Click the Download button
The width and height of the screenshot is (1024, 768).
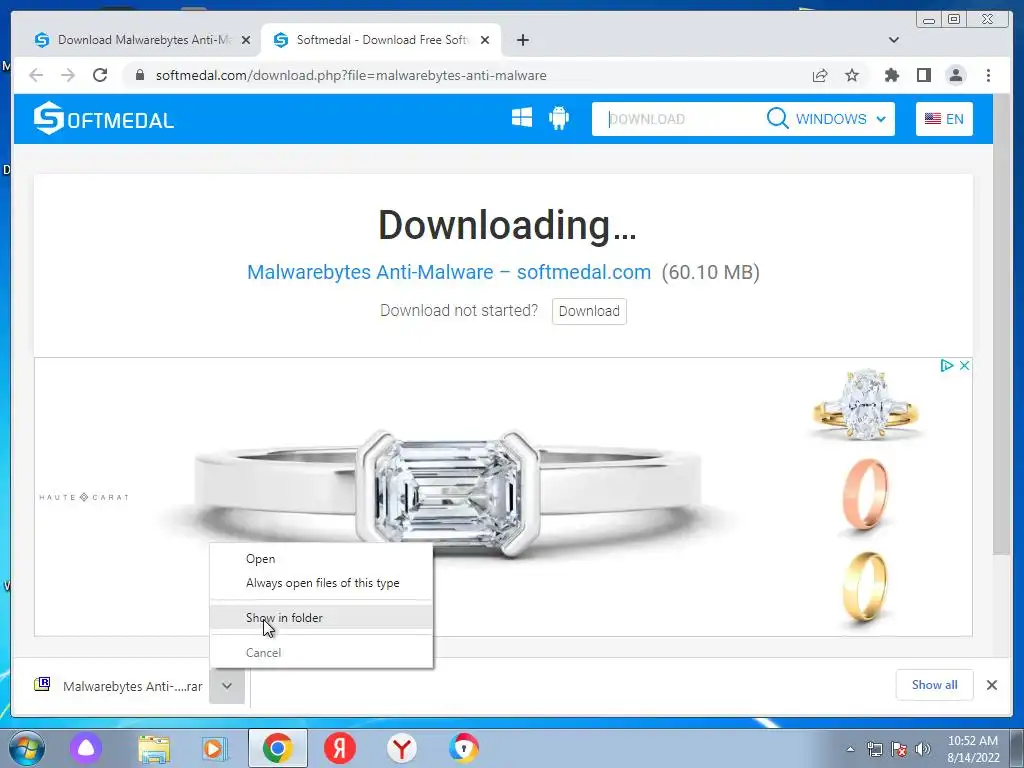tap(589, 311)
